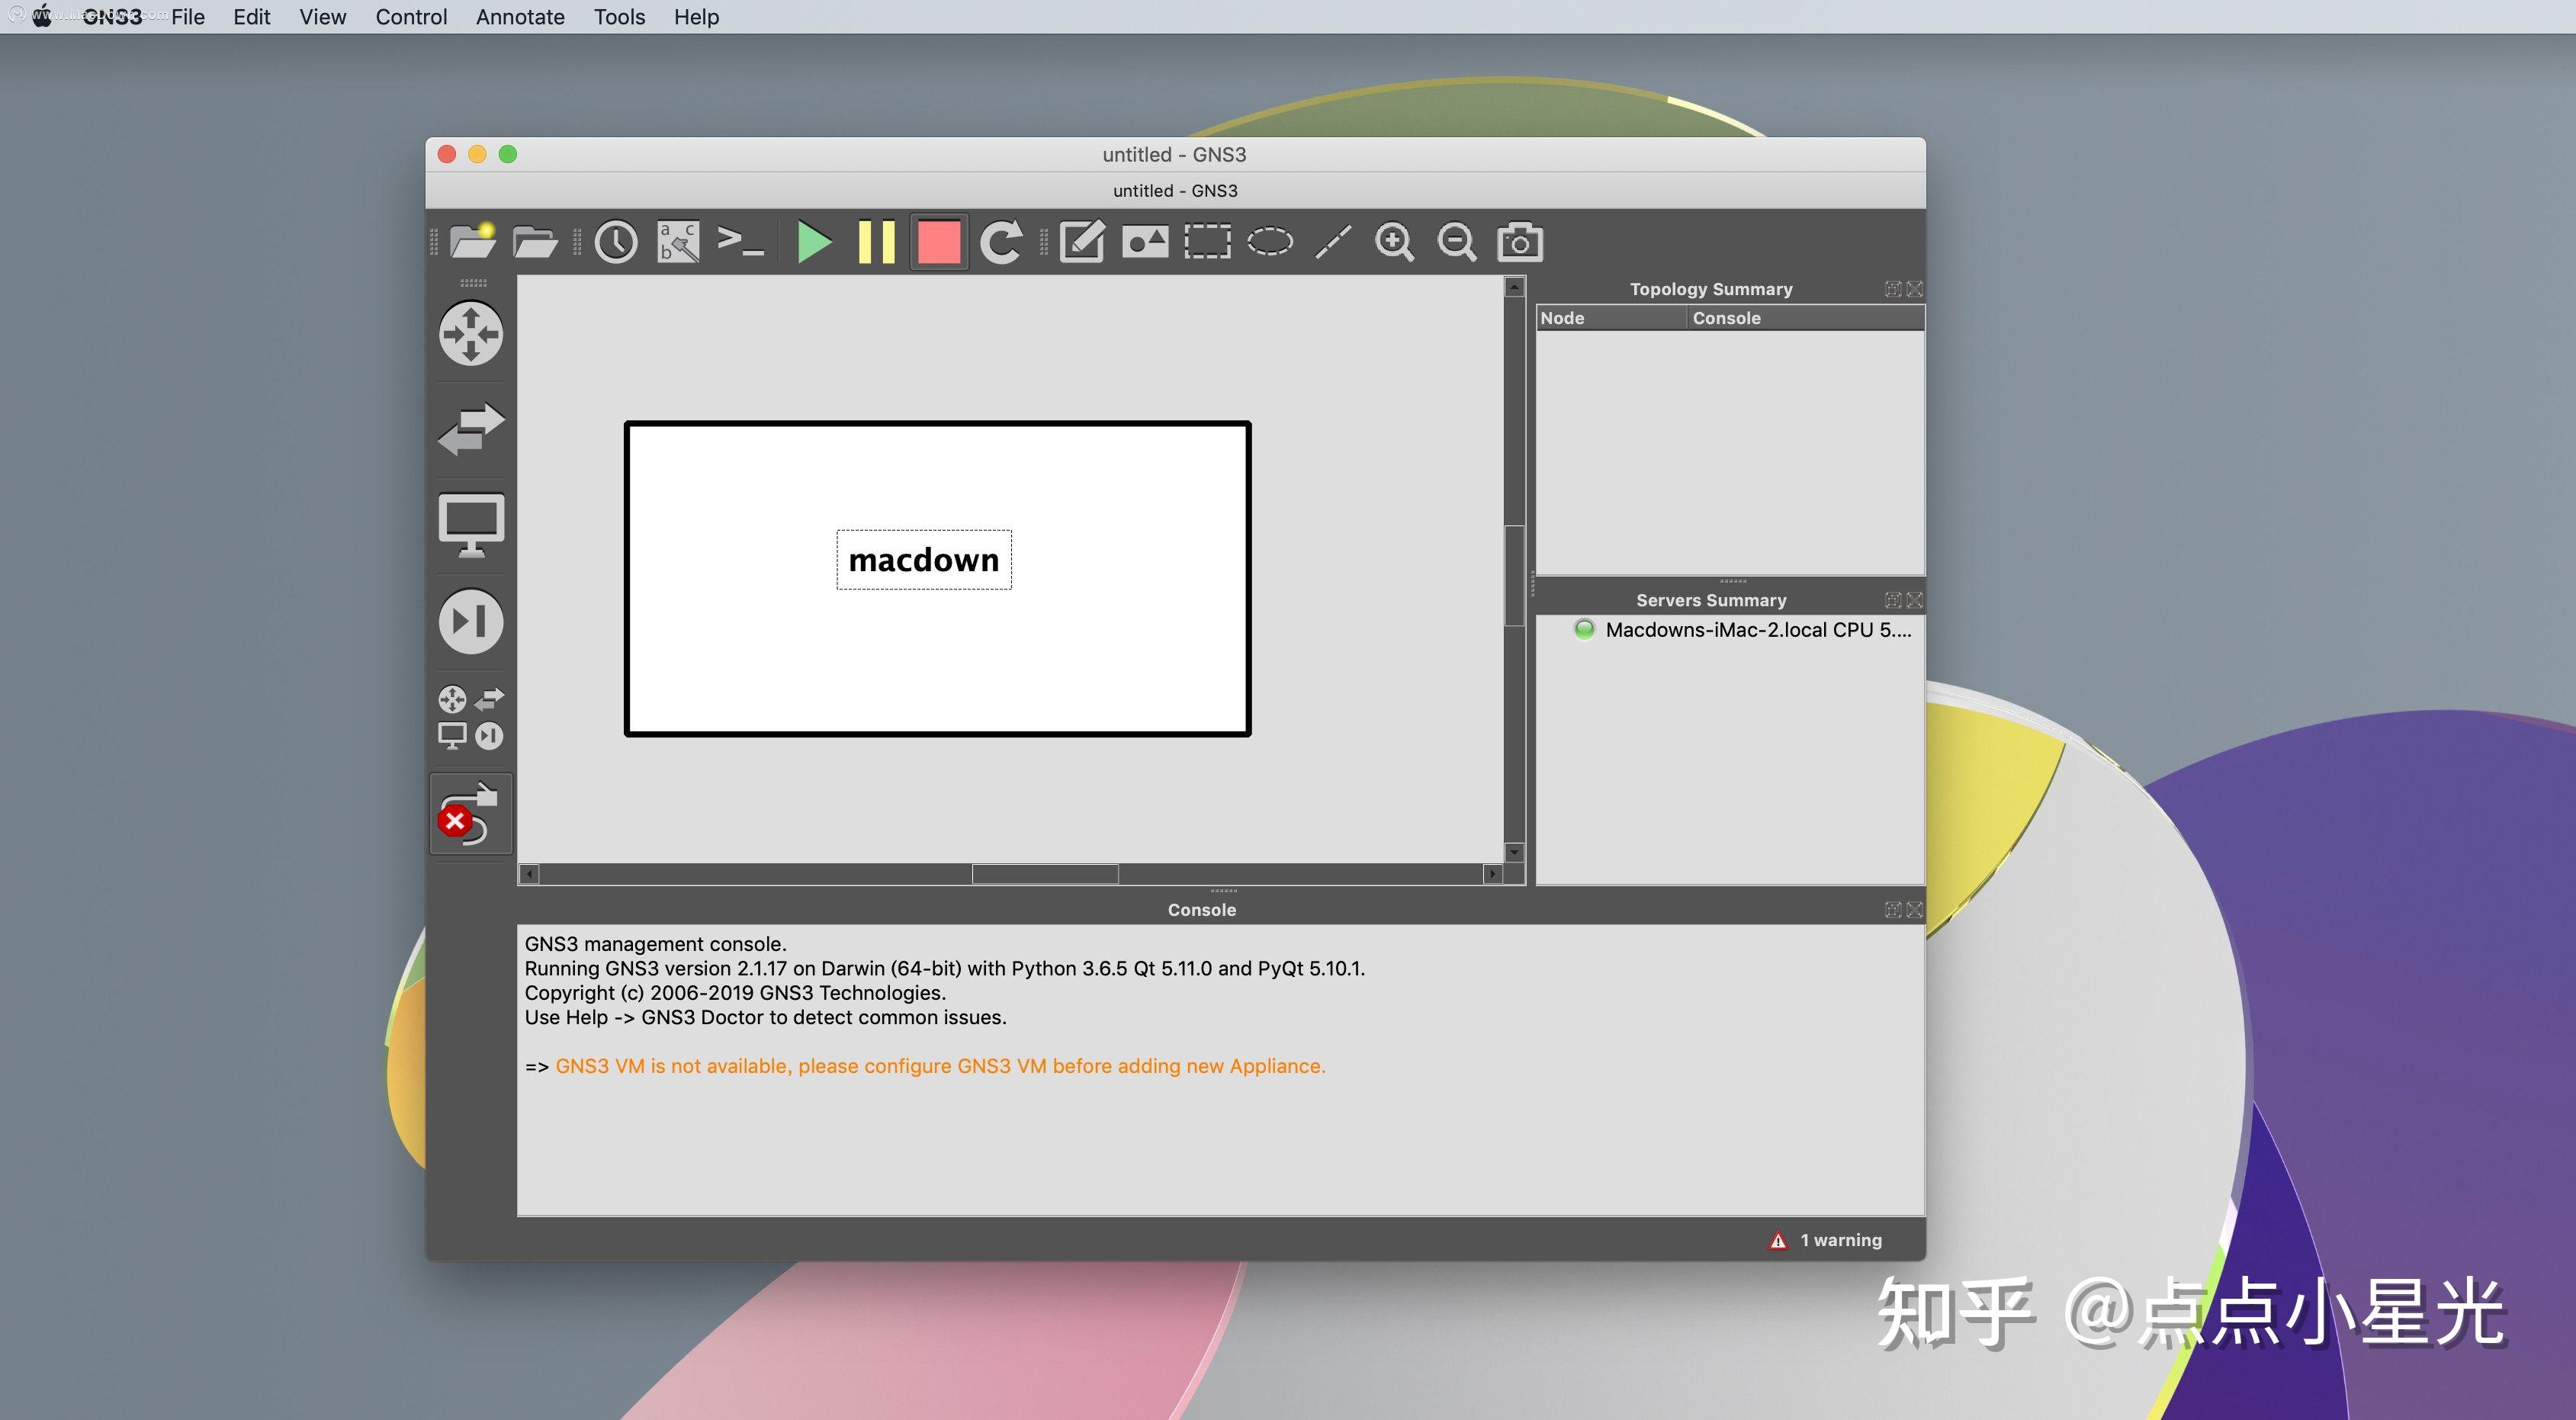Click the scroll up arrow of canvas
The height and width of the screenshot is (1420, 2576).
tap(1514, 288)
